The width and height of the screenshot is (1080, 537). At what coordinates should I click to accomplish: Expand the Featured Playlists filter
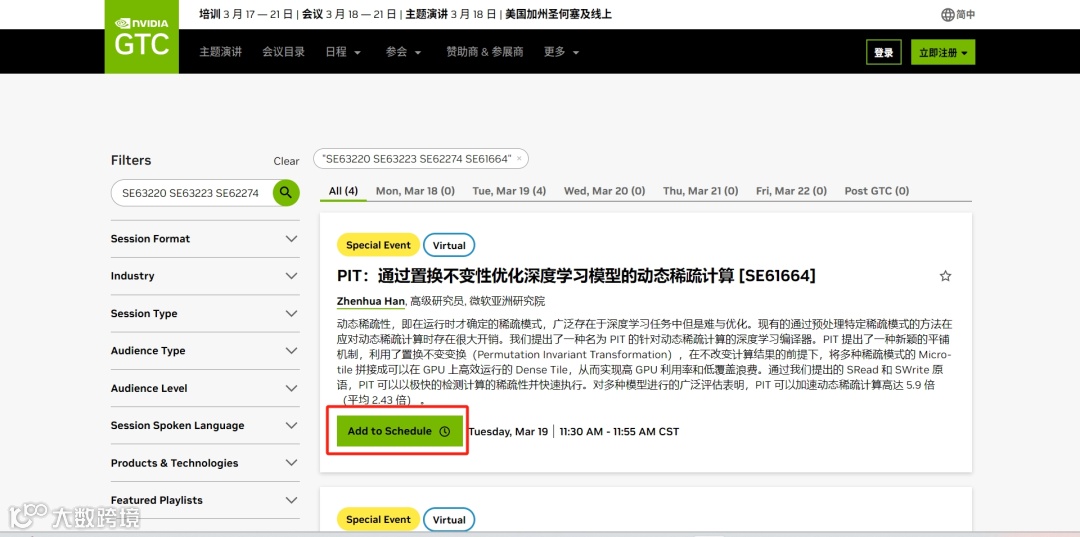[x=205, y=500]
